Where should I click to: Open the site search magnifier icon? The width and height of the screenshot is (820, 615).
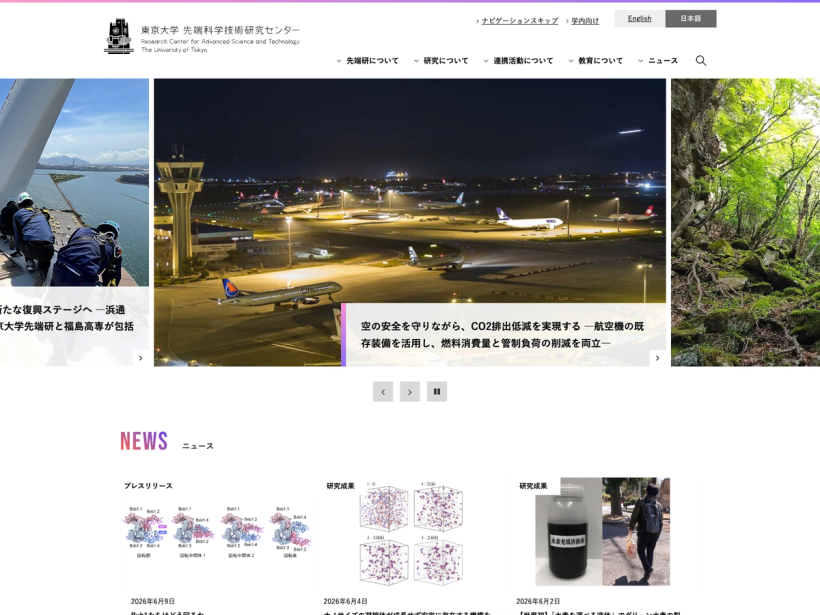pos(701,61)
